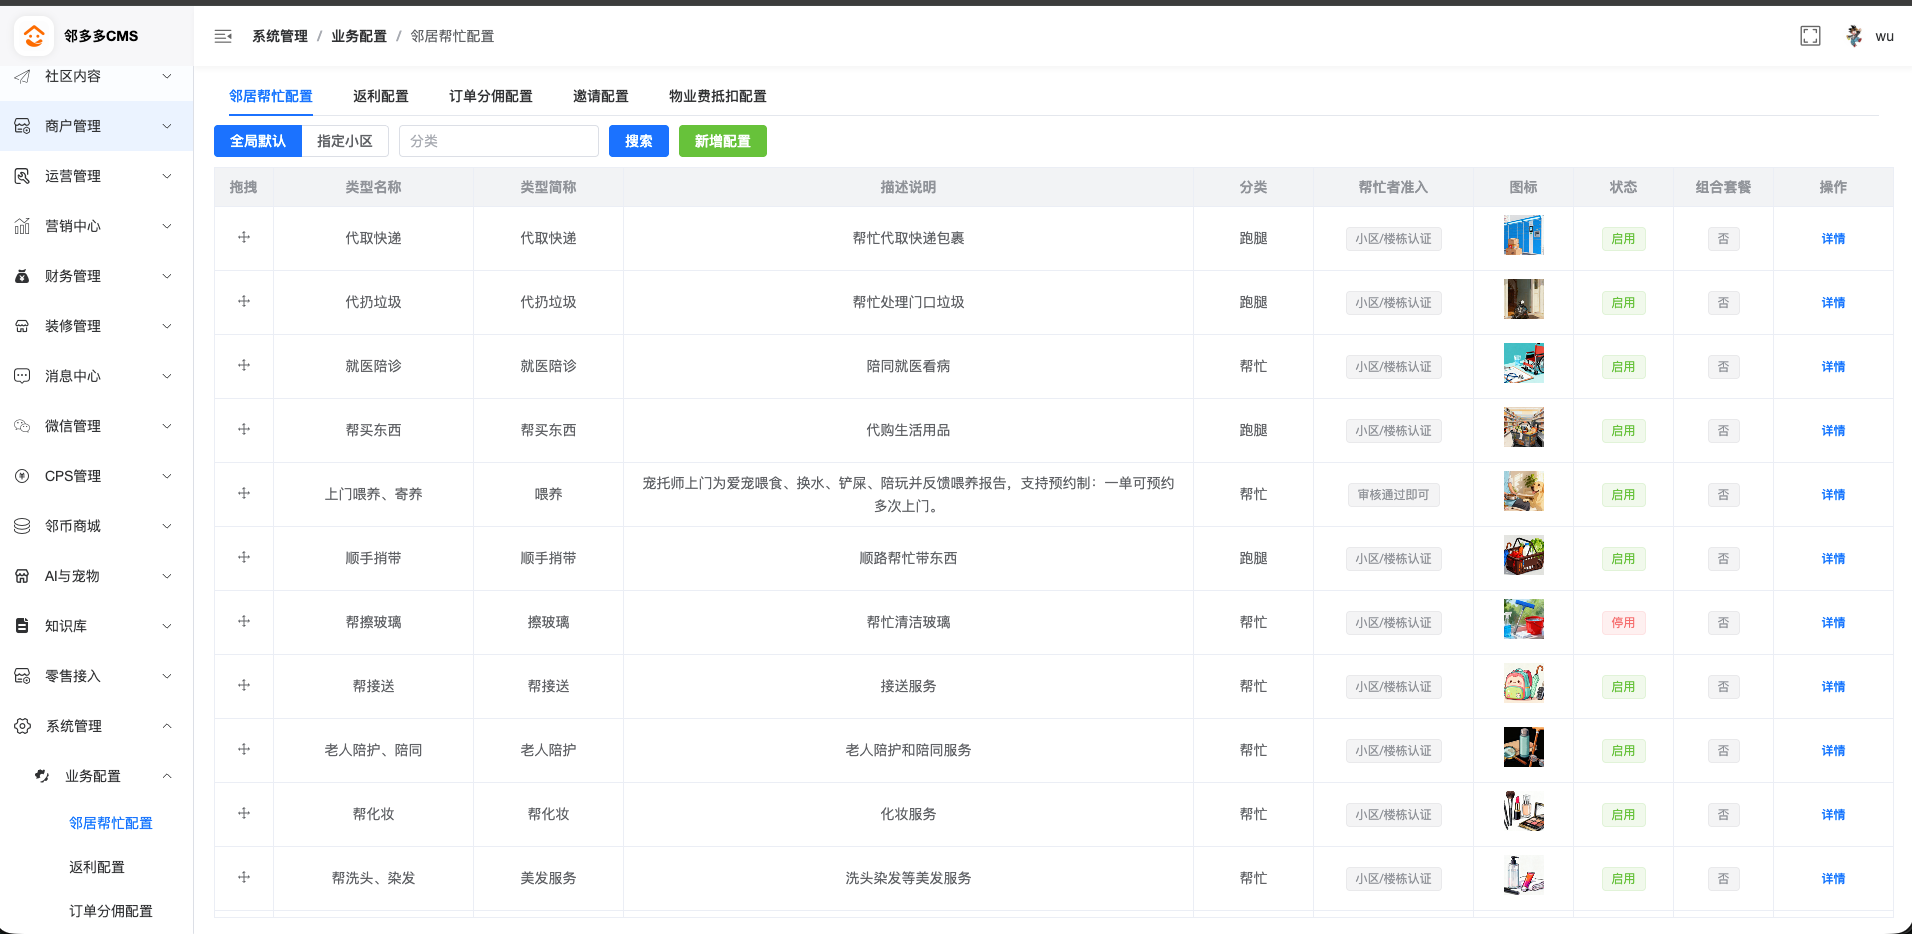Expand the 邻币商城 menu chevron
1912x934 pixels.
[167, 526]
